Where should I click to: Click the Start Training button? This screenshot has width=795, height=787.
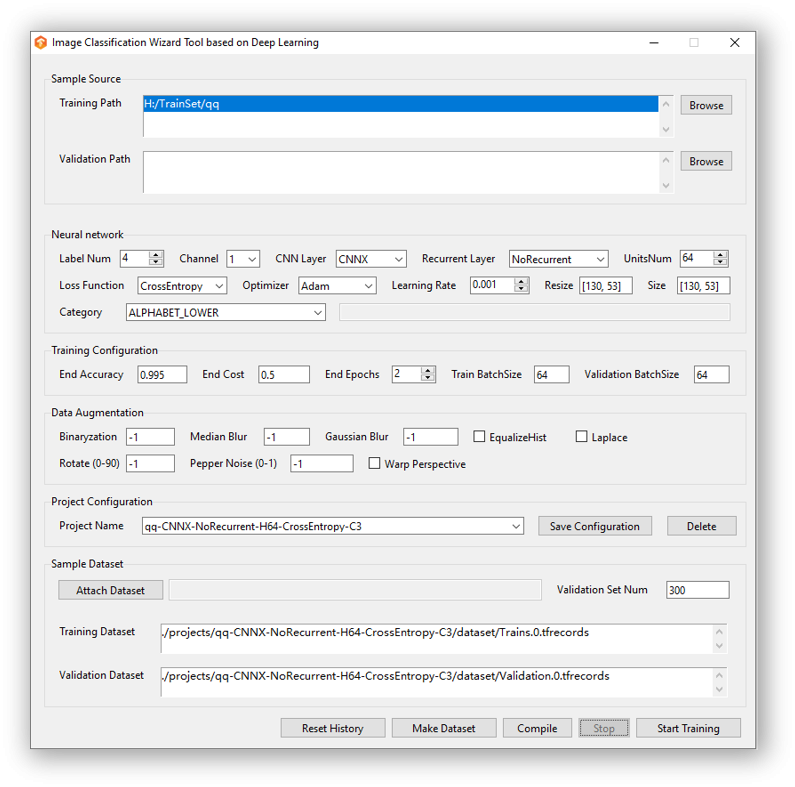coord(688,728)
